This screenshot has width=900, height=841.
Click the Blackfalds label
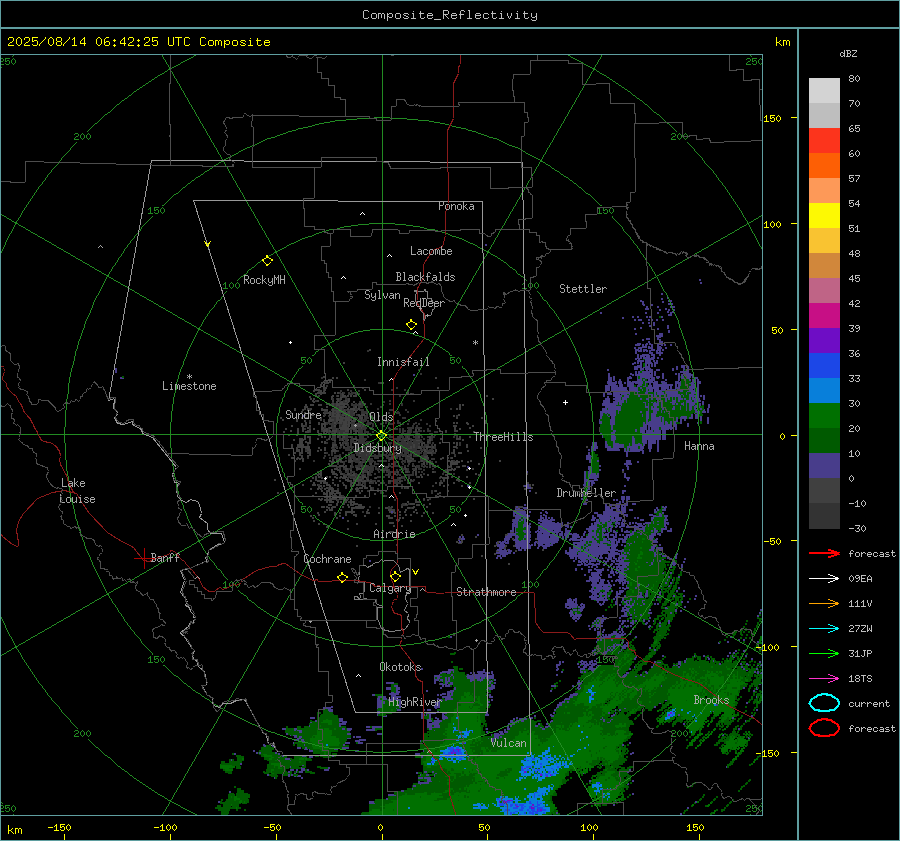click(425, 277)
